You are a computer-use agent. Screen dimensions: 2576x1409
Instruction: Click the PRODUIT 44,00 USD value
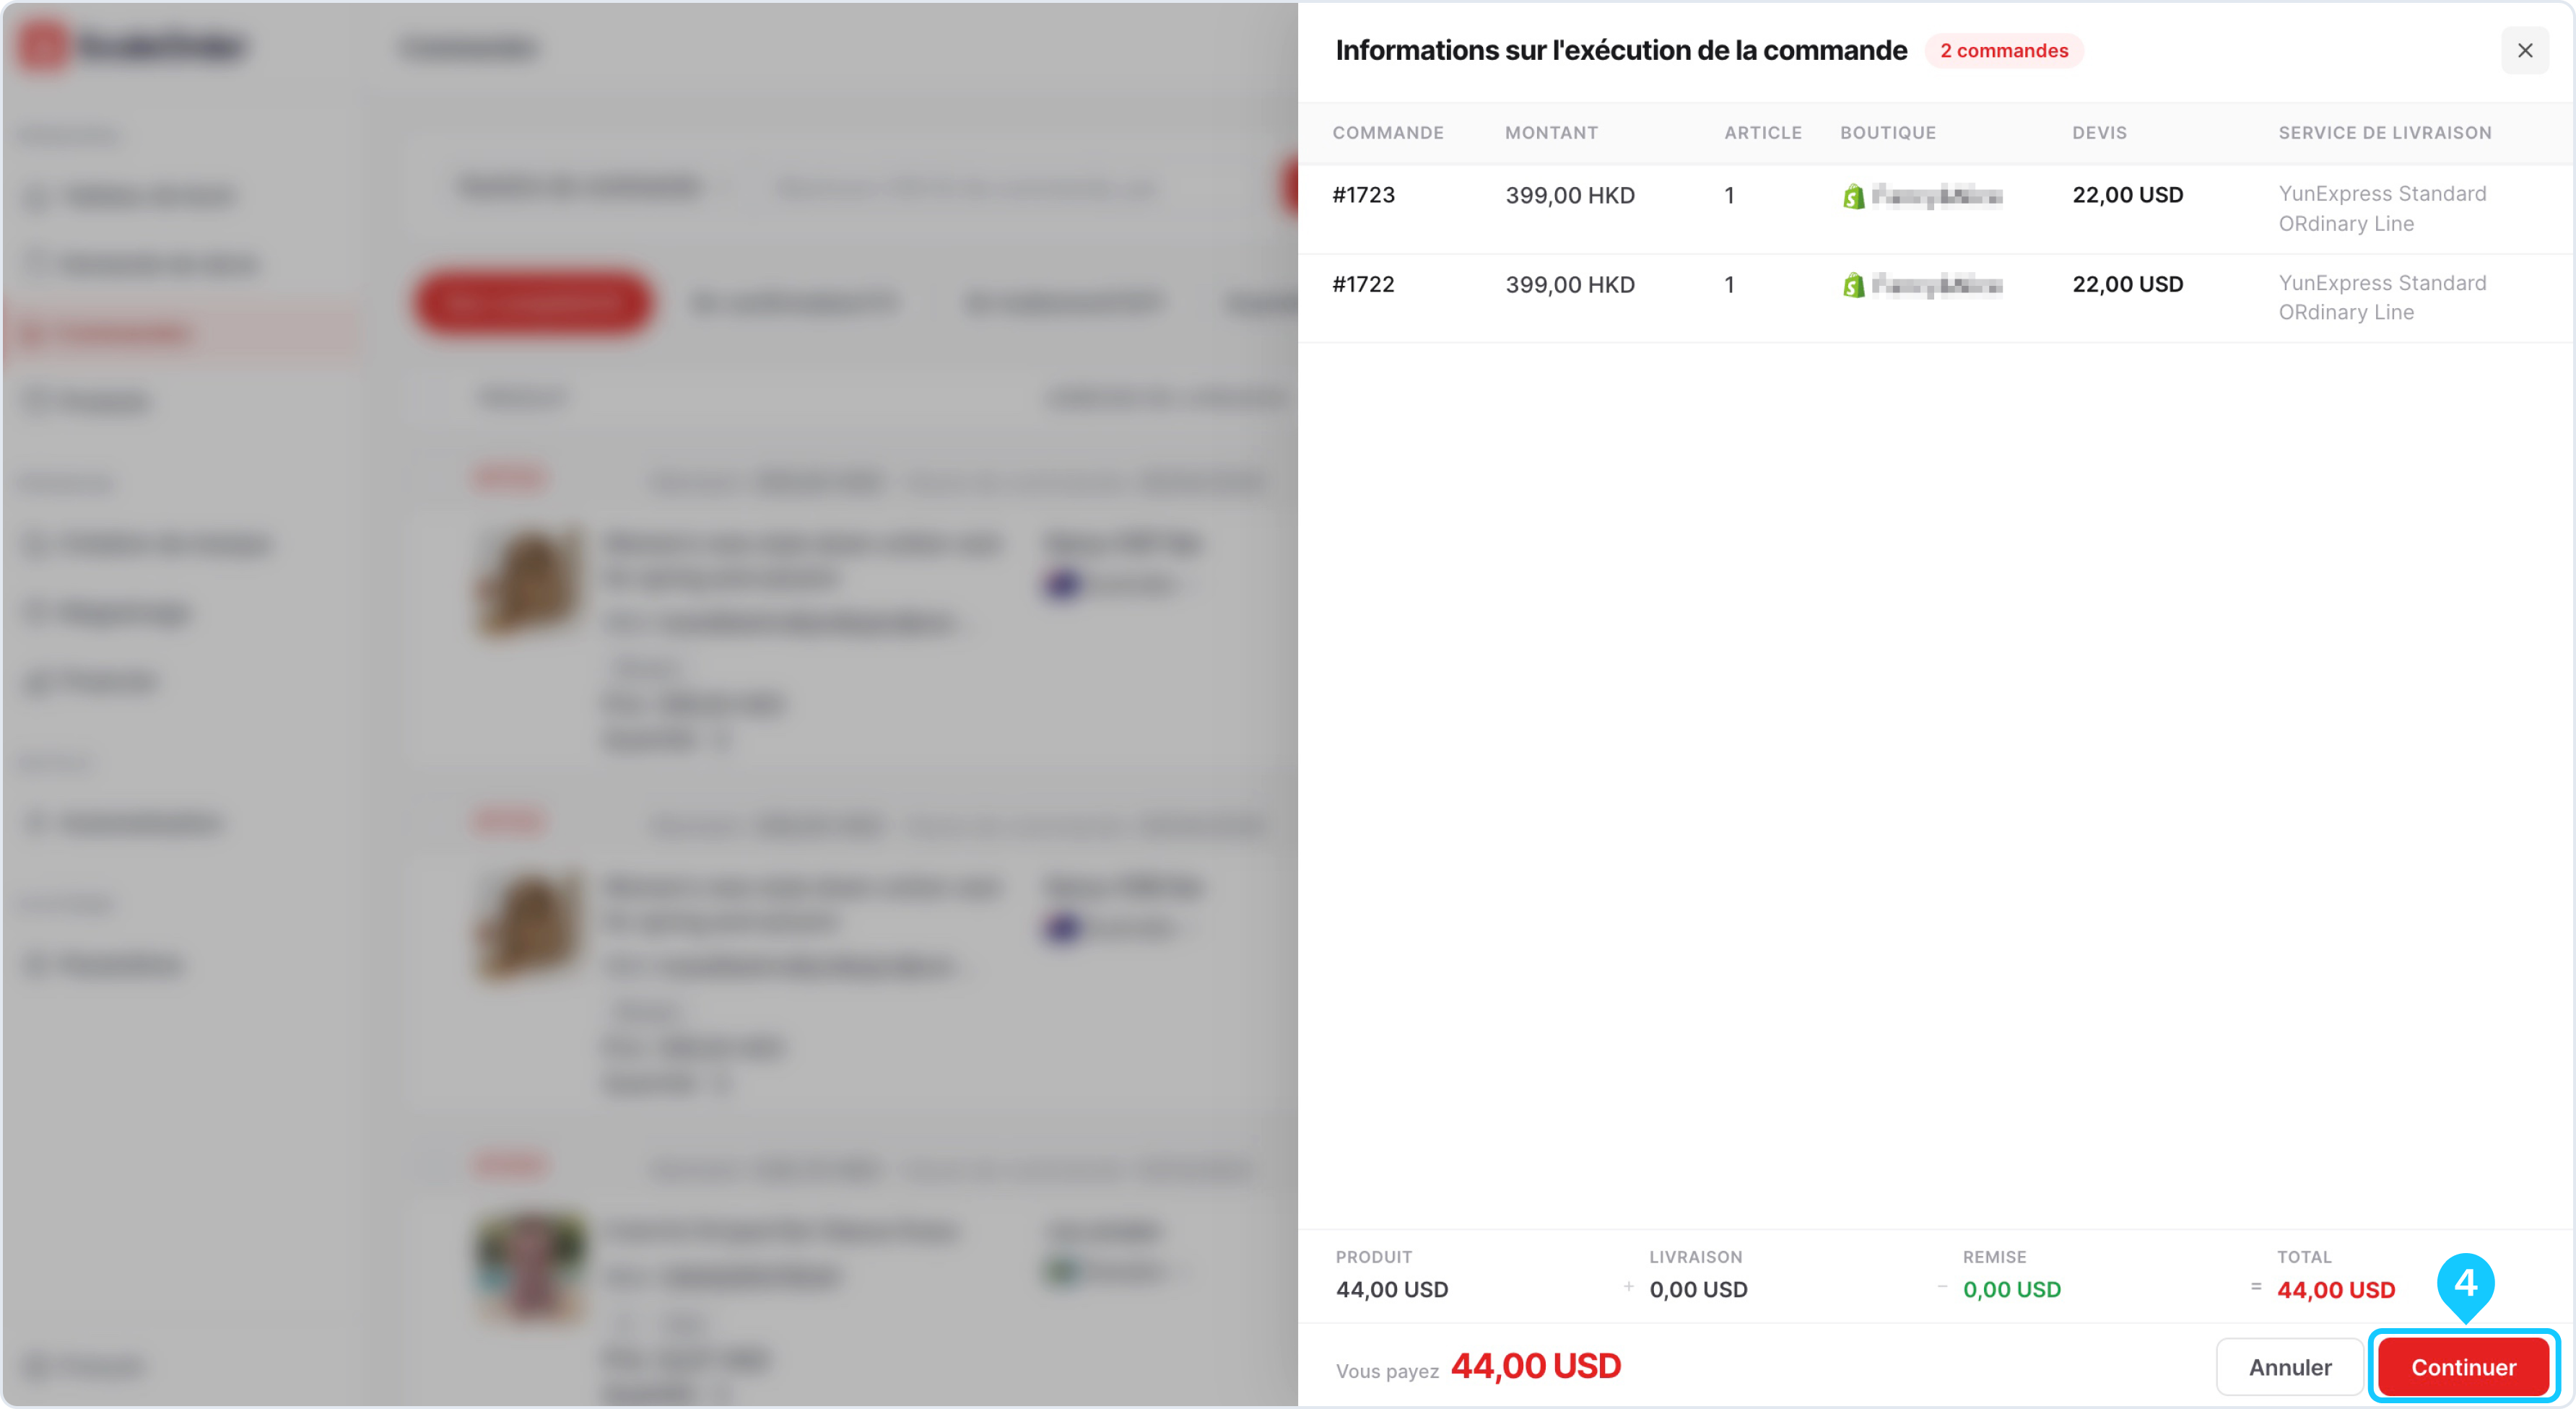click(1391, 1289)
